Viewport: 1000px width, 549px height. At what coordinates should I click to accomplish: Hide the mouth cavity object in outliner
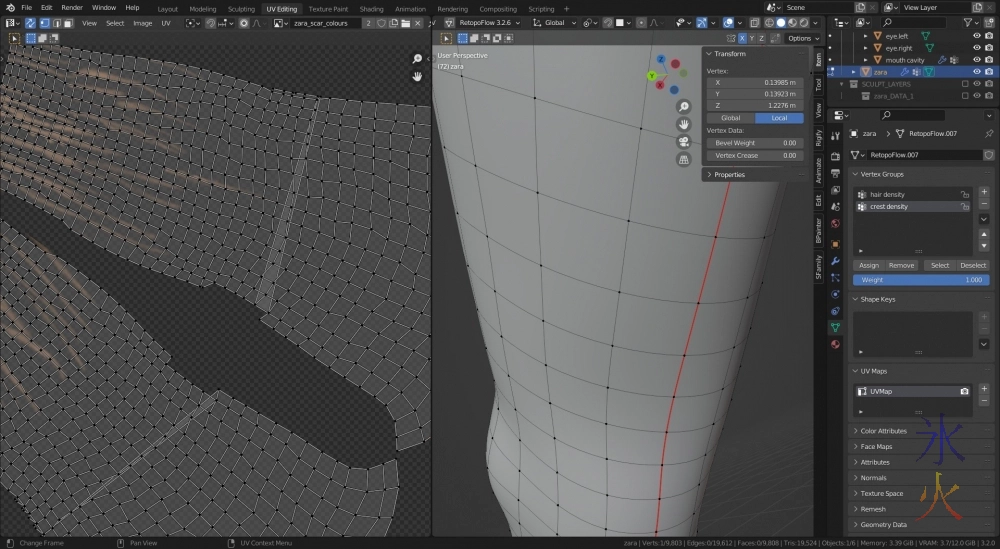(977, 60)
